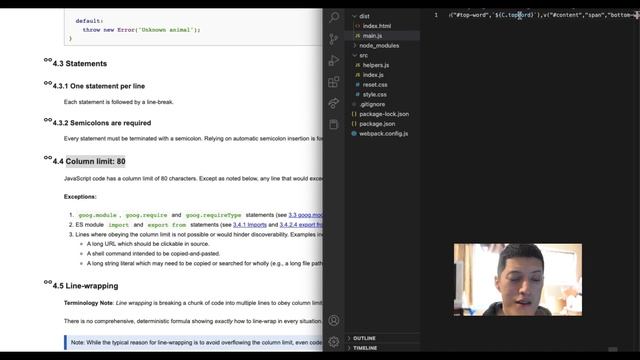This screenshot has width=640, height=360.
Task: Click the 4.3.2 Semicolons are required heading
Action: click(102, 123)
